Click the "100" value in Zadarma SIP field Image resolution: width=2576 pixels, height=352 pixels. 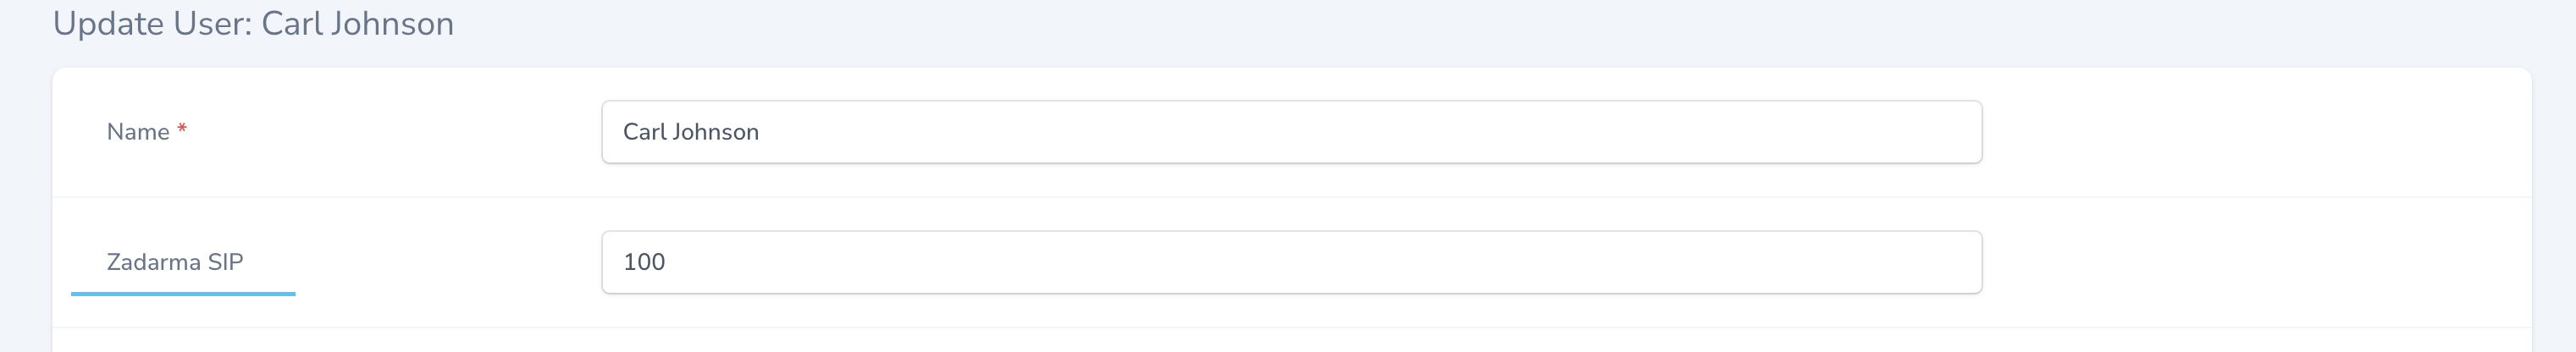644,262
